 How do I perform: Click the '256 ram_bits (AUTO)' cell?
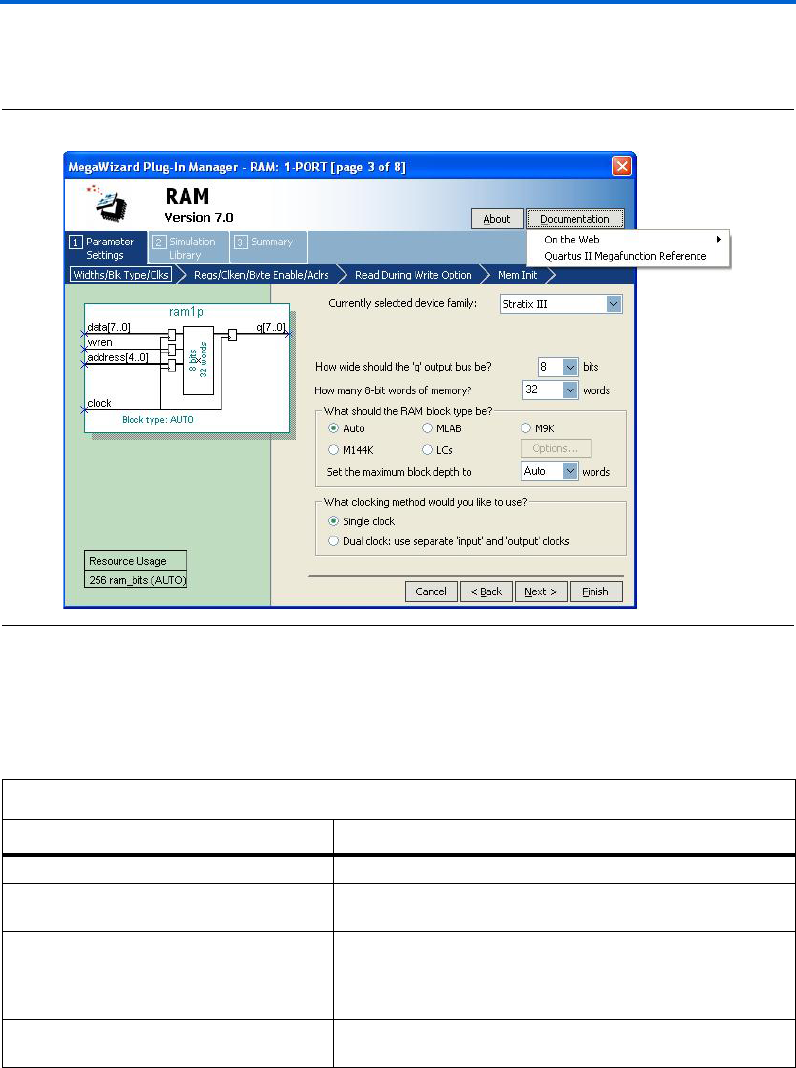136,580
